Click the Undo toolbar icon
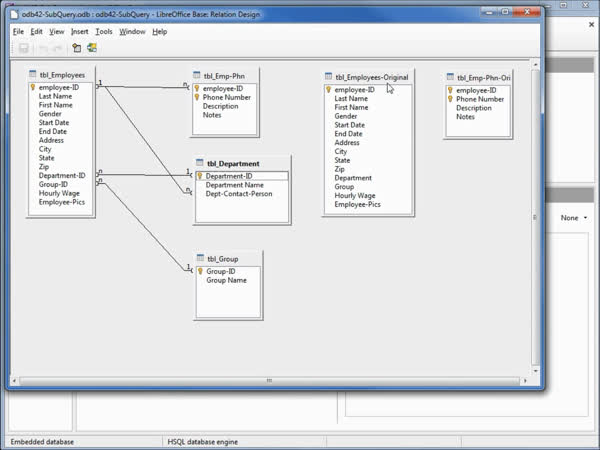Screen dimensions: 600x450 (x=43, y=48)
